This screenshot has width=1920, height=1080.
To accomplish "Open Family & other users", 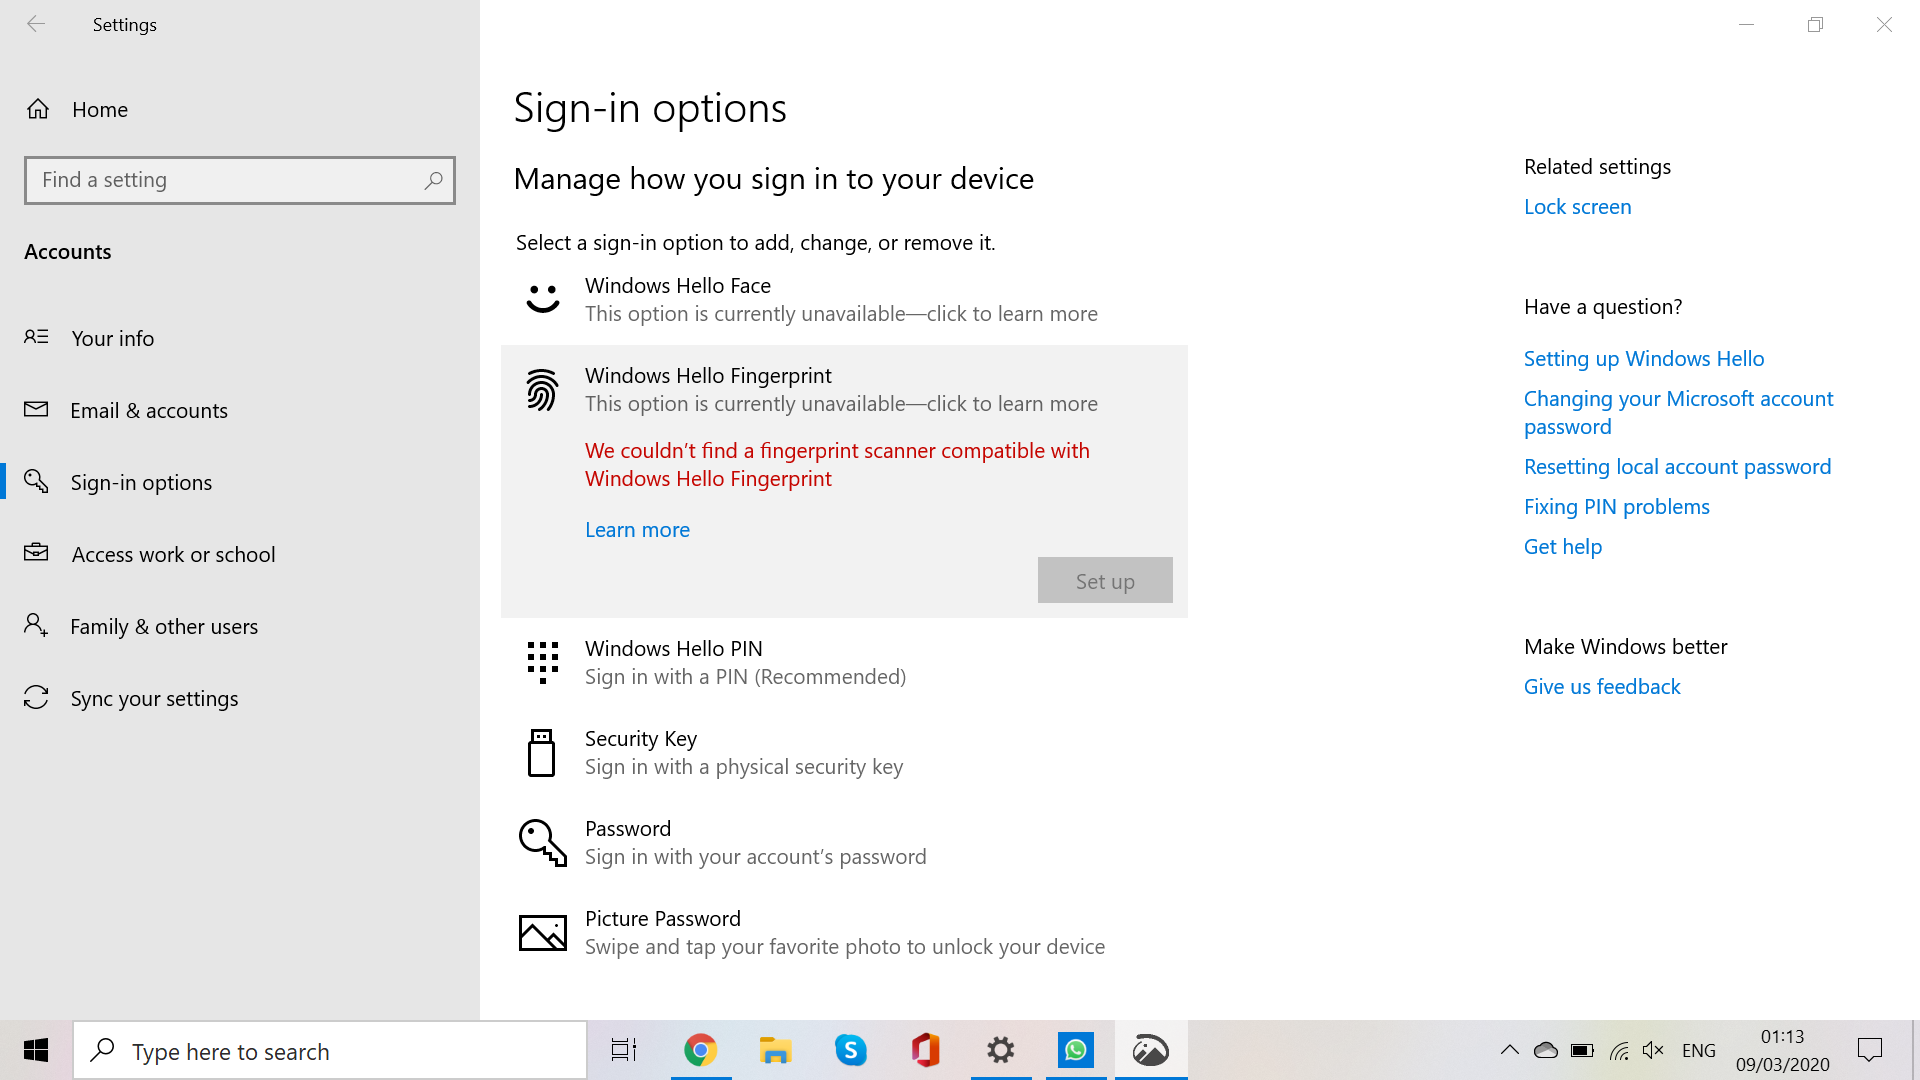I will point(240,626).
